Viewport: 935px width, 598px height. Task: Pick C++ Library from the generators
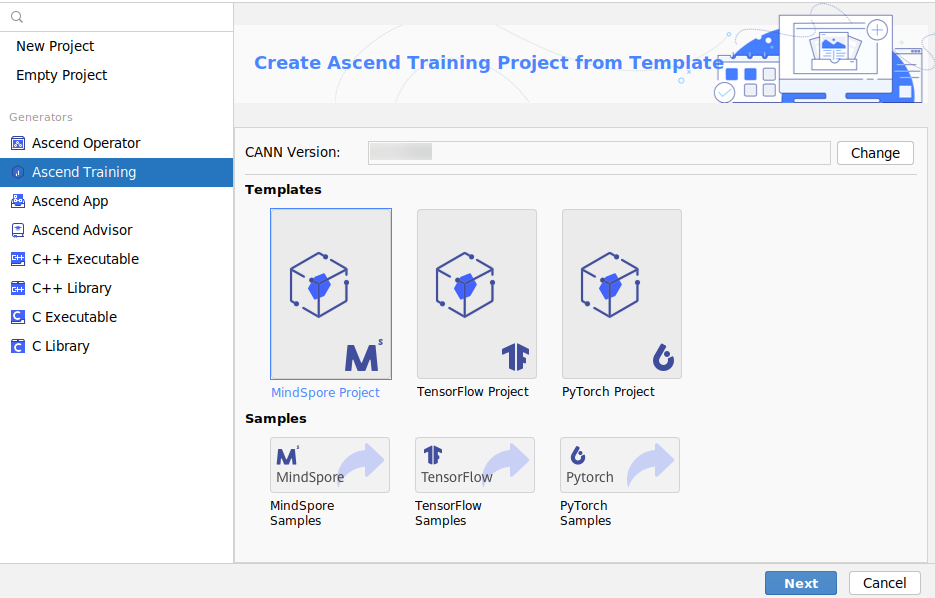click(72, 289)
